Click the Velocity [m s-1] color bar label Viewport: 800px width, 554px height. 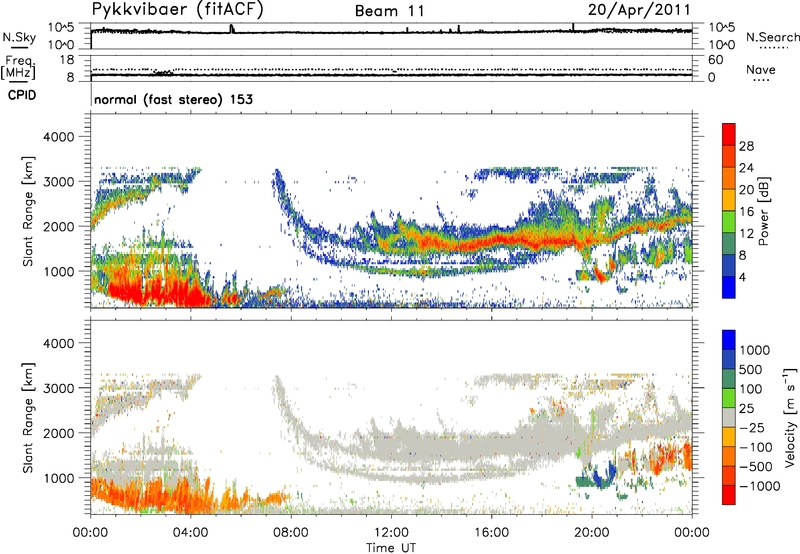pyautogui.click(x=790, y=417)
